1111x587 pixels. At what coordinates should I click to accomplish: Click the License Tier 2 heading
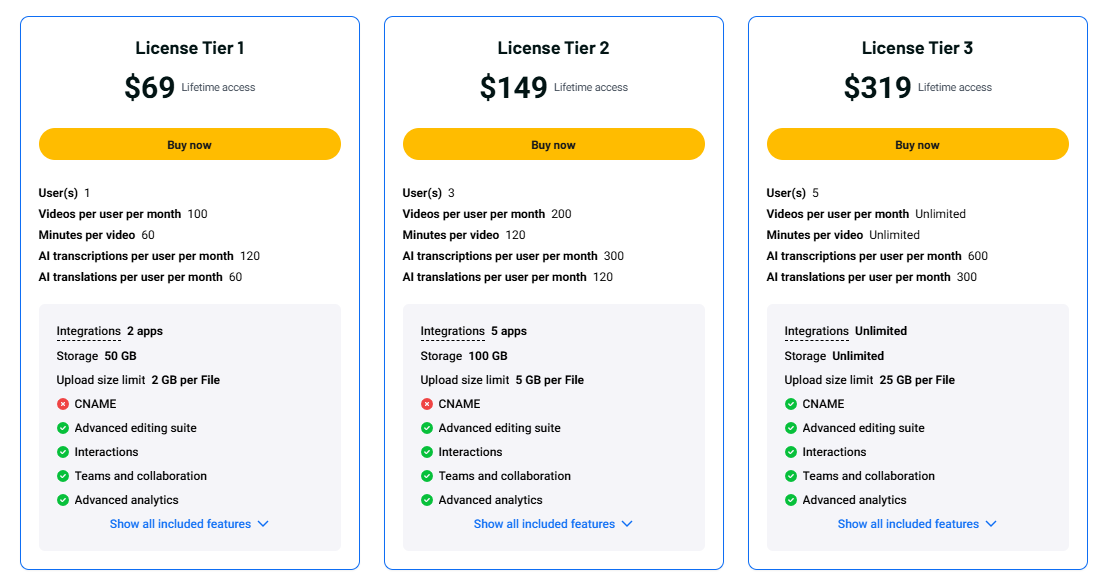coord(553,48)
